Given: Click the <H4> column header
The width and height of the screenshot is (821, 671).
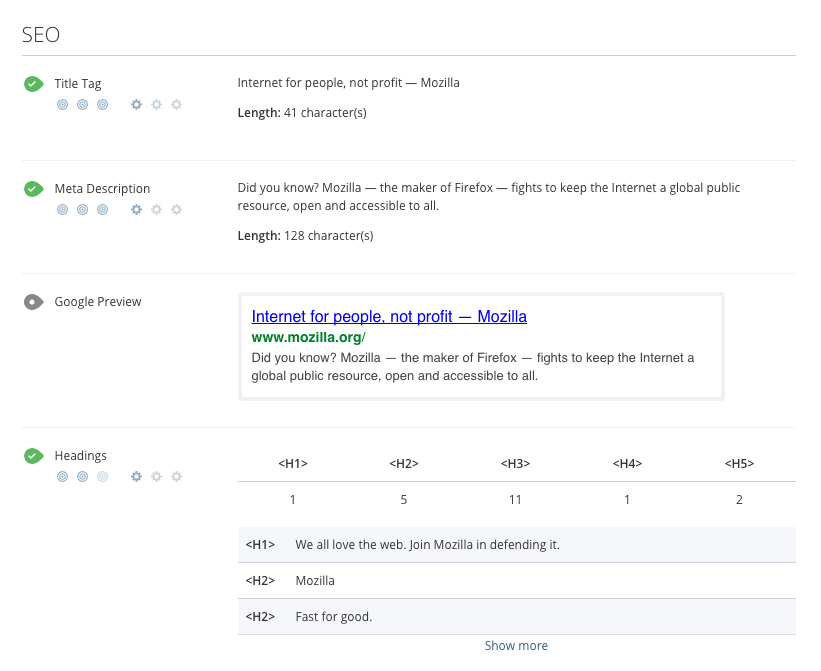Looking at the screenshot, I should tap(627, 464).
